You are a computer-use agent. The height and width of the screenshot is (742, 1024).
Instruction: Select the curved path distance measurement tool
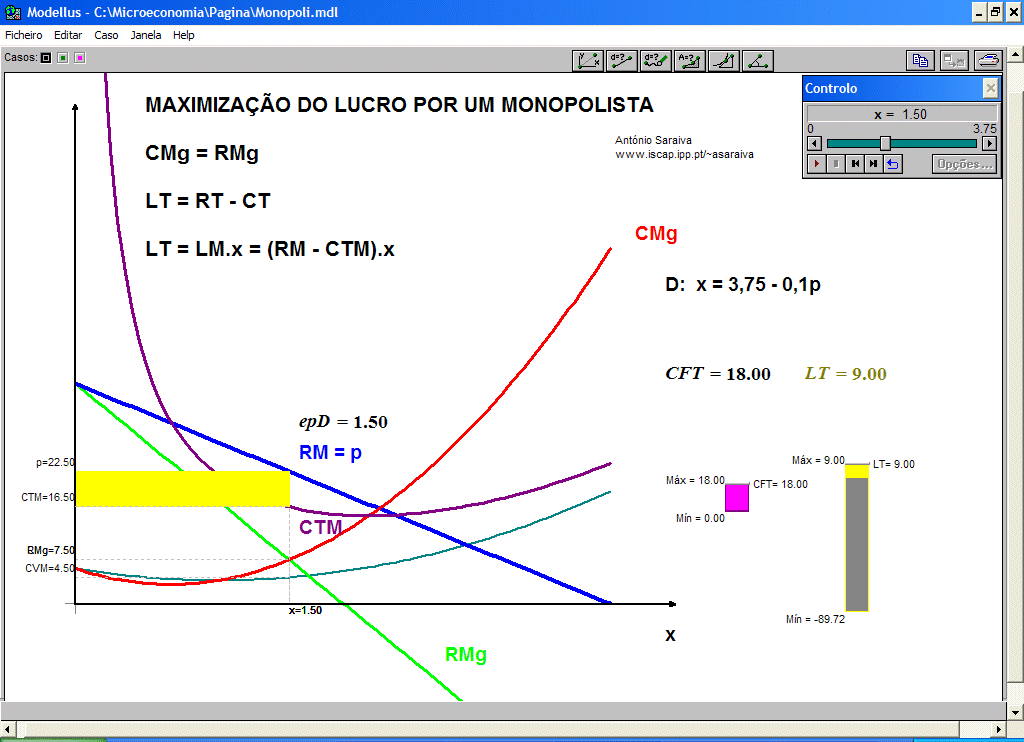pyautogui.click(x=656, y=61)
